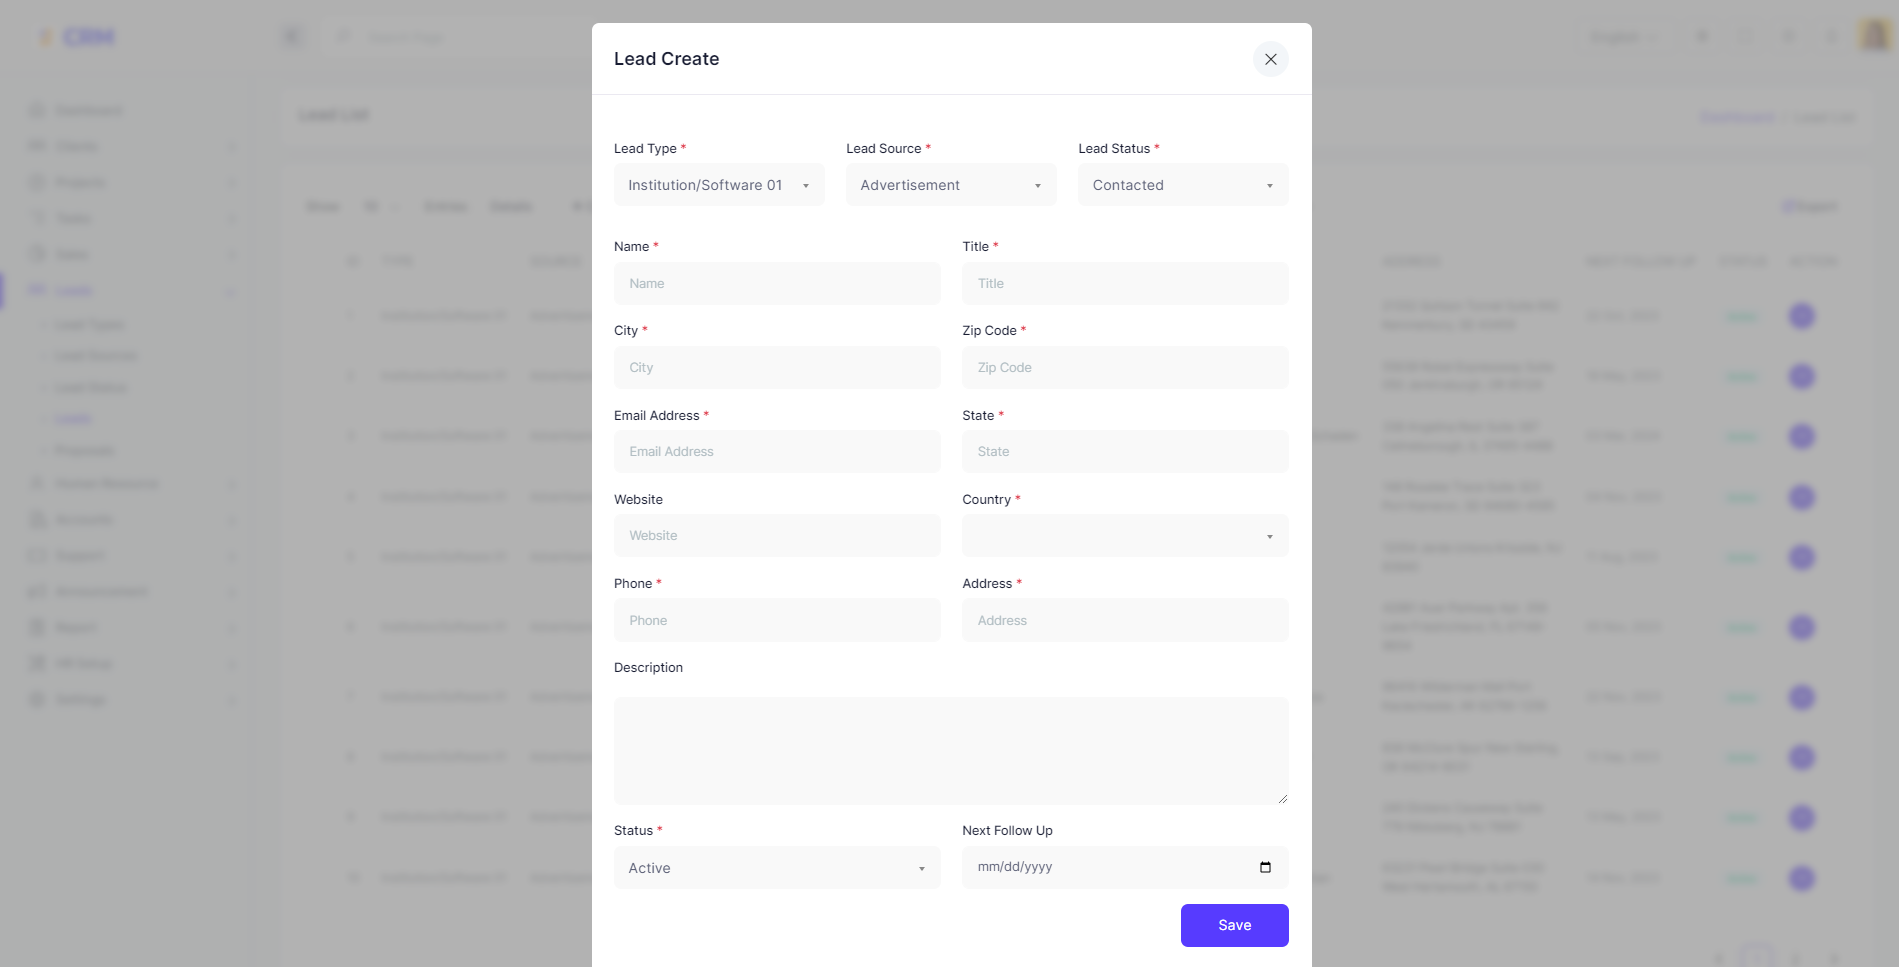Close the Lead Create dialog

pyautogui.click(x=1270, y=59)
